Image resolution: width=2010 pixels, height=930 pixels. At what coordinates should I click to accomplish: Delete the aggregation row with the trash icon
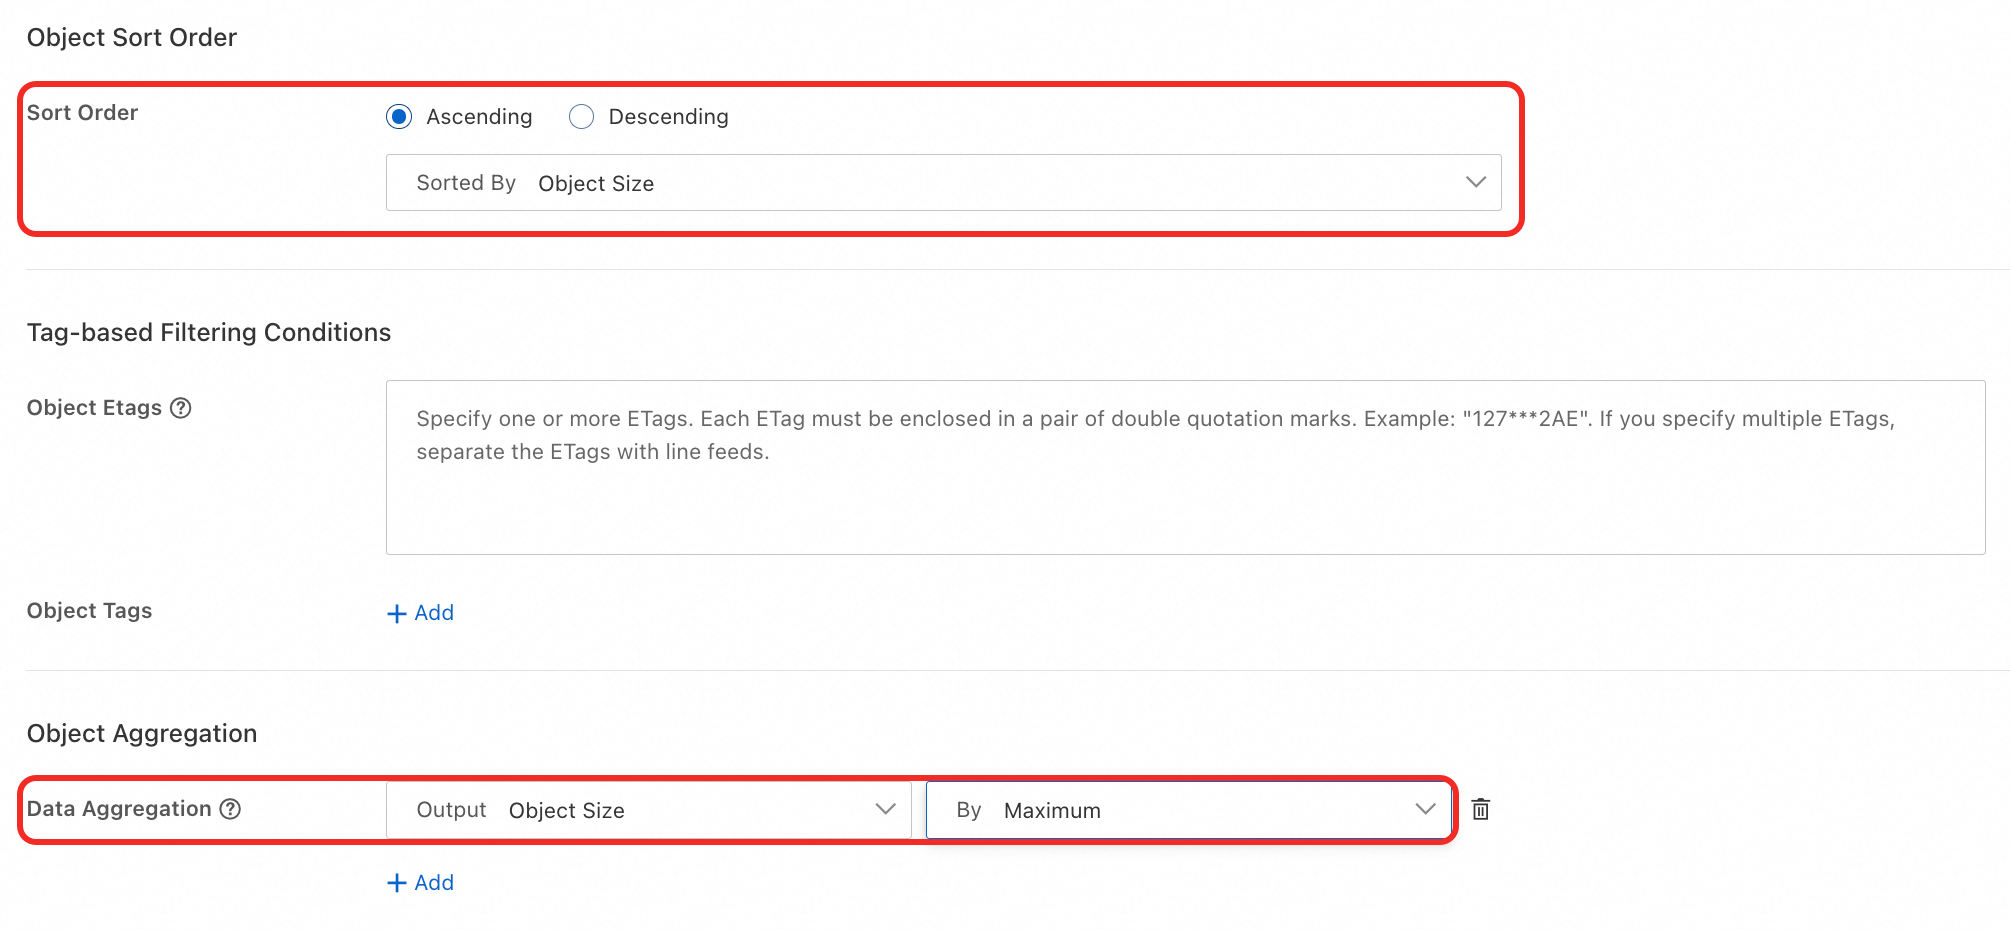(x=1481, y=809)
